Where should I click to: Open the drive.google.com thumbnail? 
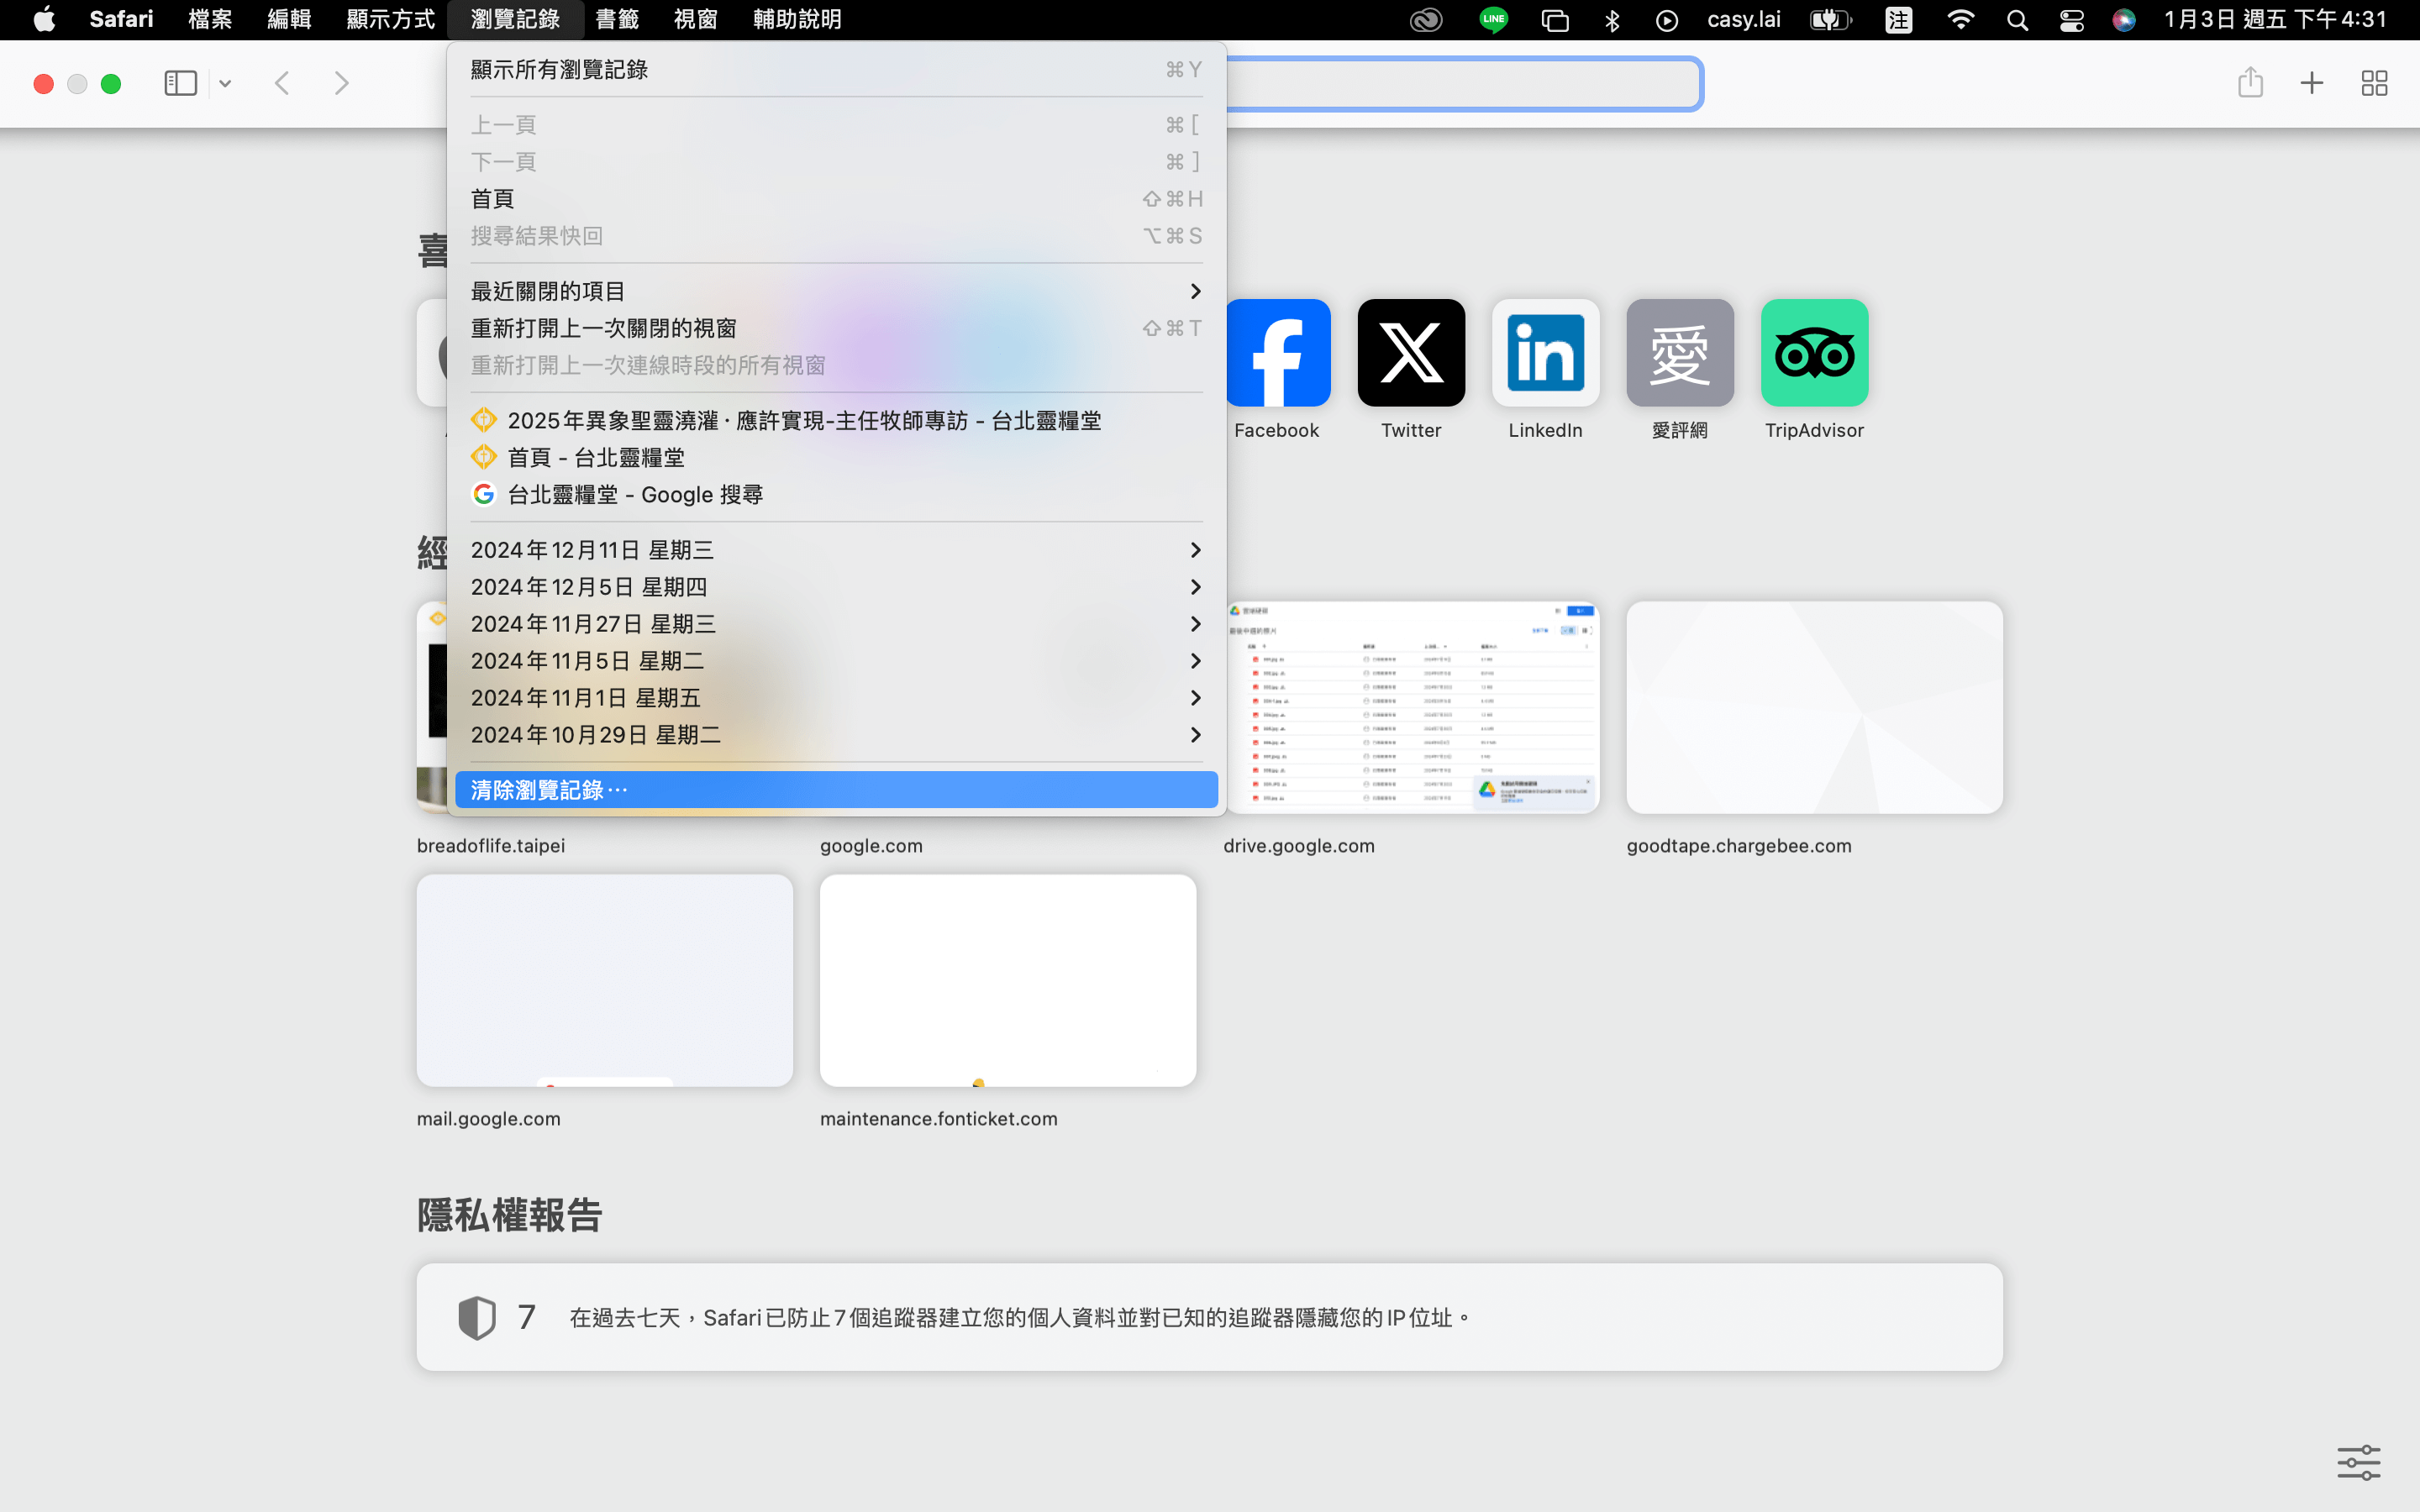tap(1411, 707)
